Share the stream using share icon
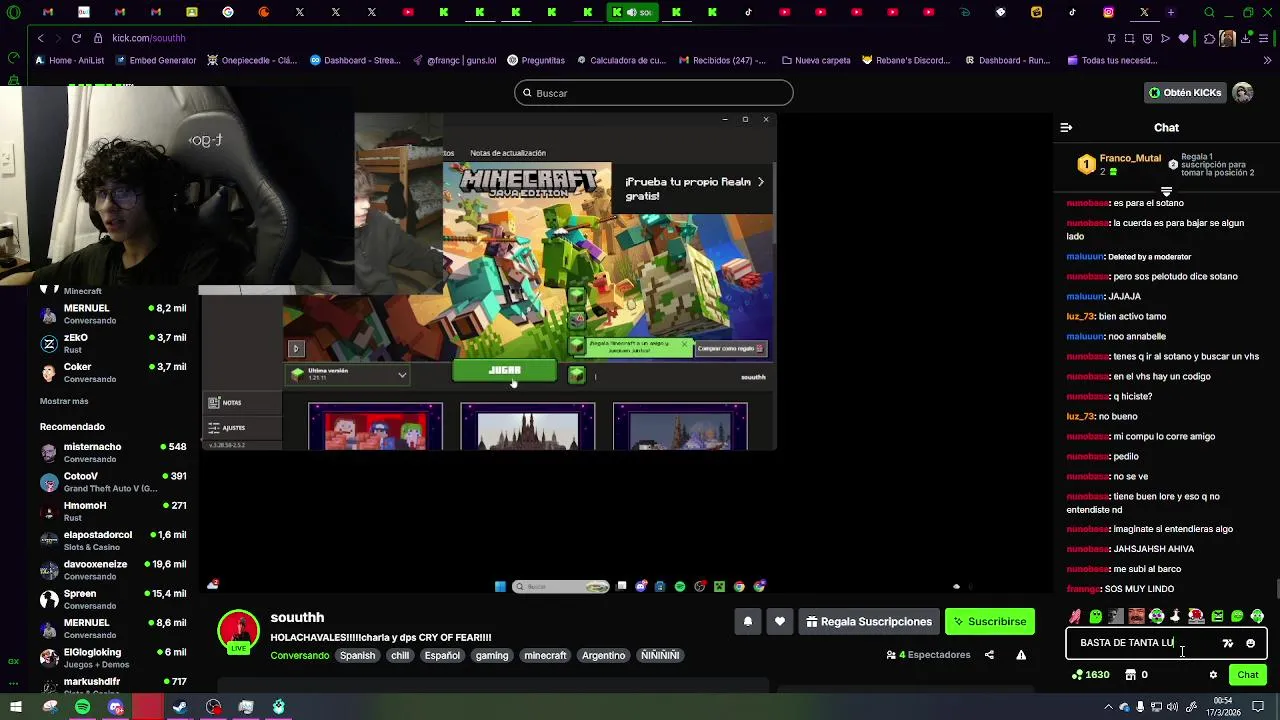This screenshot has height=720, width=1280. [x=989, y=655]
